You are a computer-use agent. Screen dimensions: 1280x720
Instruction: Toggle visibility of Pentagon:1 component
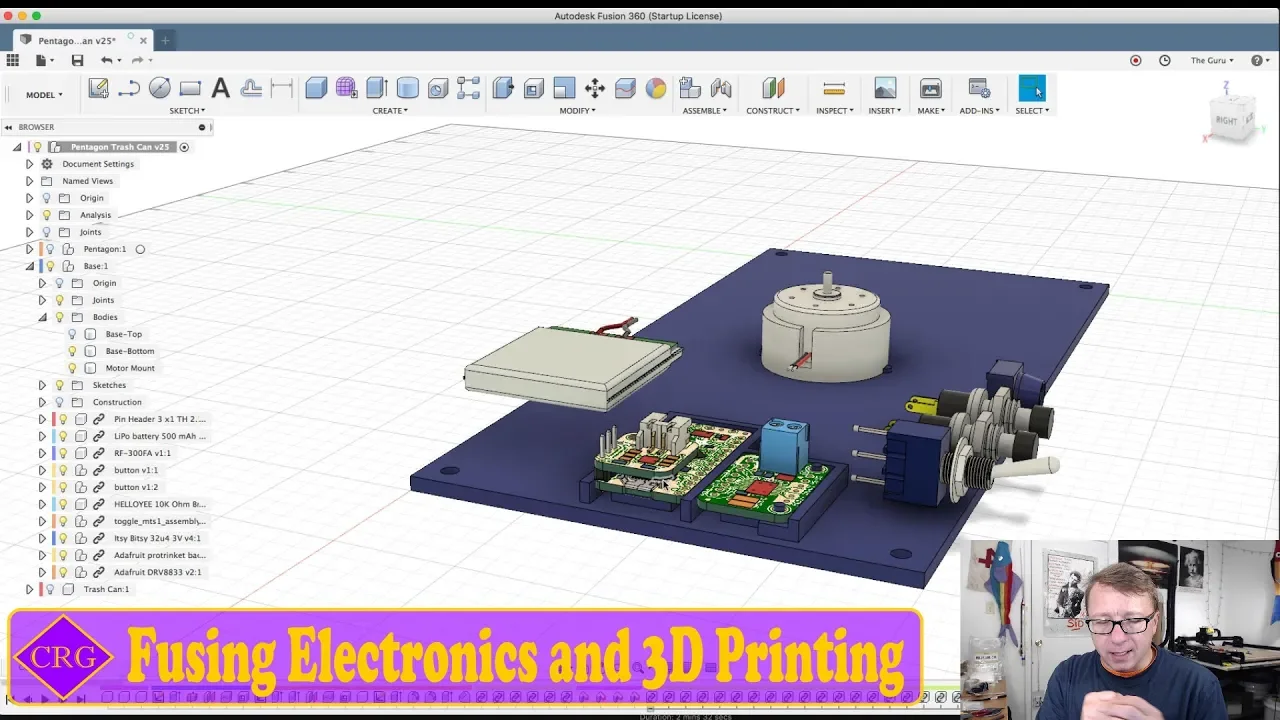click(x=50, y=249)
